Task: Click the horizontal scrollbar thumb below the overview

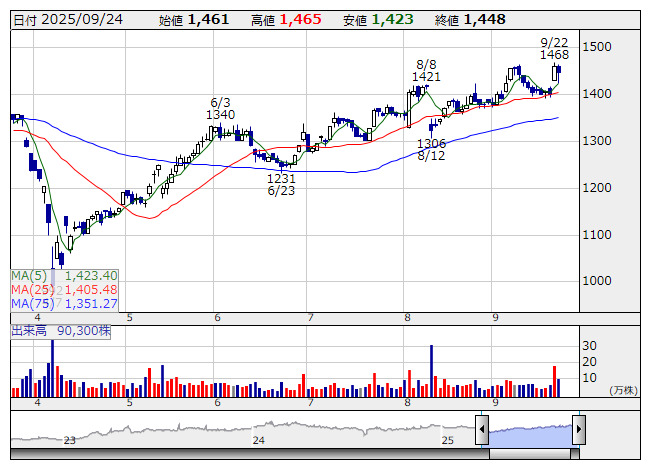Action: pos(530,453)
